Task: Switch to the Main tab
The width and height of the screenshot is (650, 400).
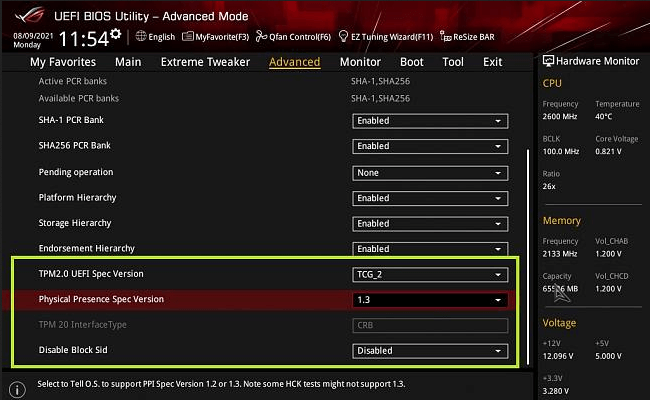Action: click(128, 62)
